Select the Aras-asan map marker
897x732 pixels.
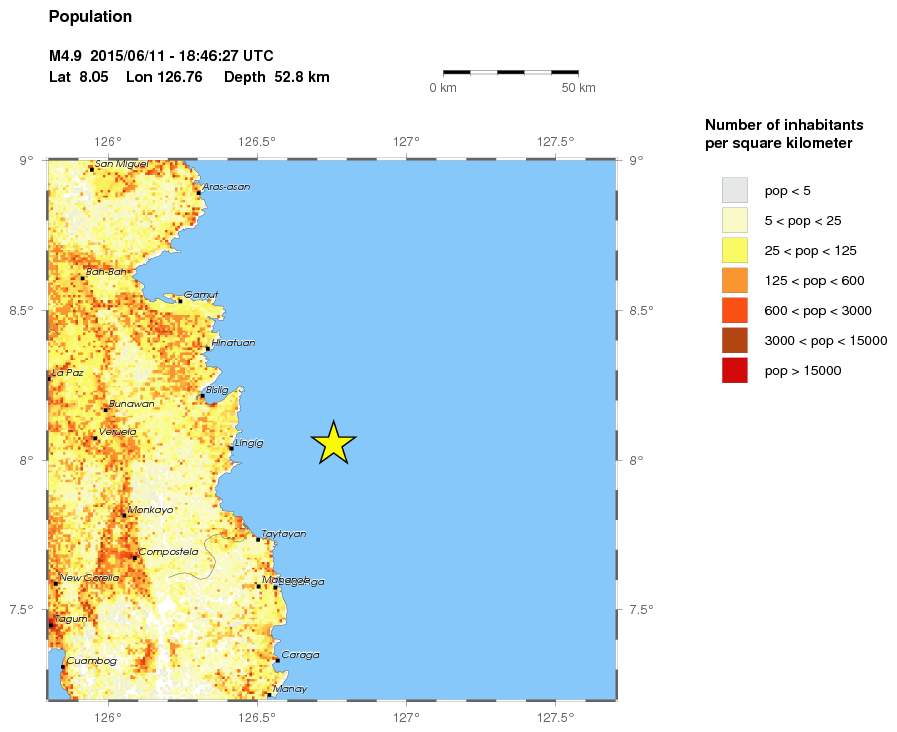click(199, 192)
